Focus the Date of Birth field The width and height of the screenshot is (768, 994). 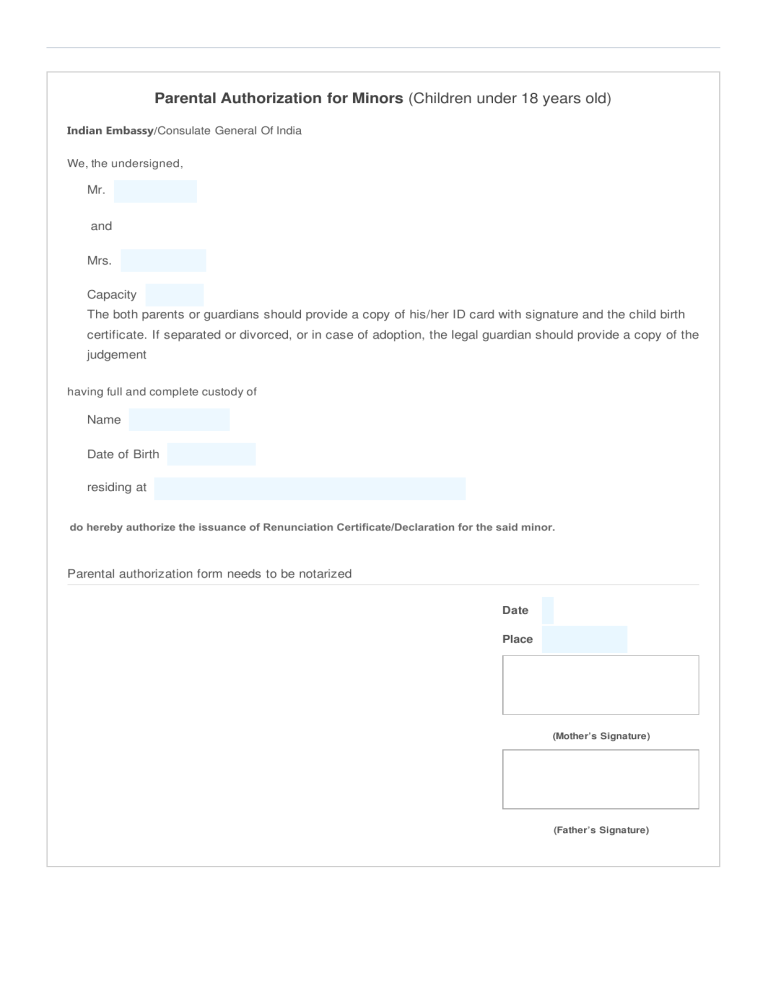211,454
